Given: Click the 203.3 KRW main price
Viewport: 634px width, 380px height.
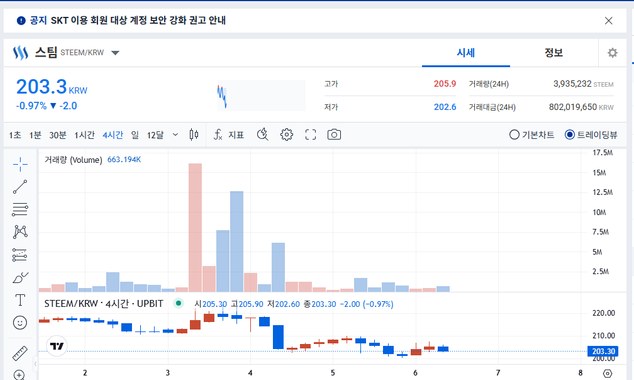Looking at the screenshot, I should coord(51,87).
